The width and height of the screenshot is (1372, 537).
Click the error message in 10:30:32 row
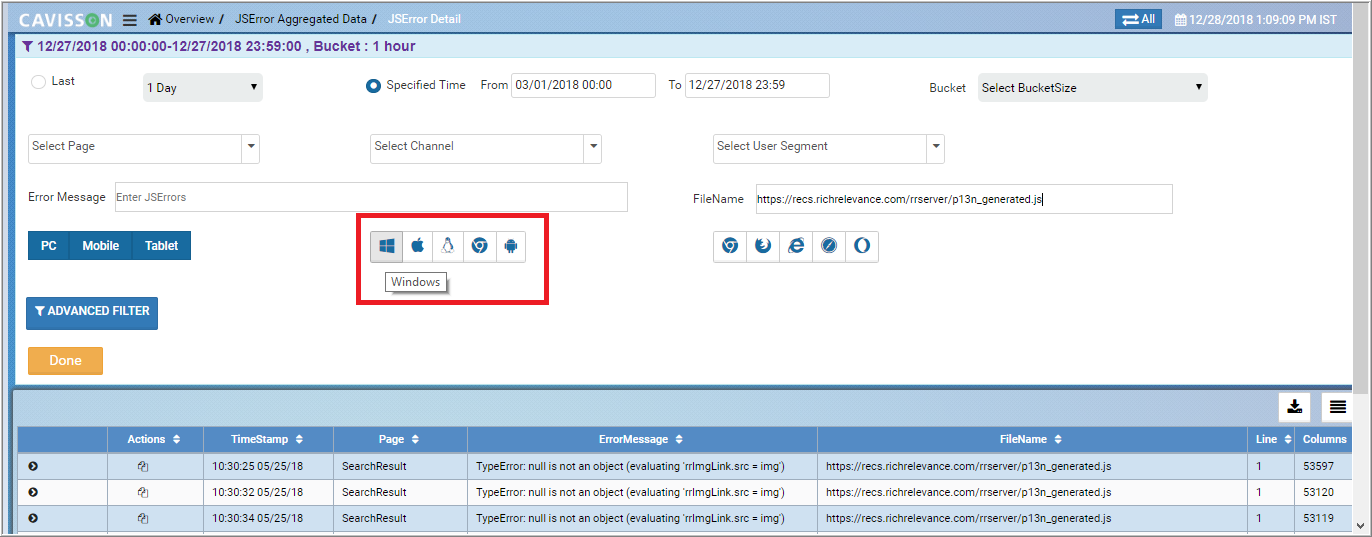[630, 492]
